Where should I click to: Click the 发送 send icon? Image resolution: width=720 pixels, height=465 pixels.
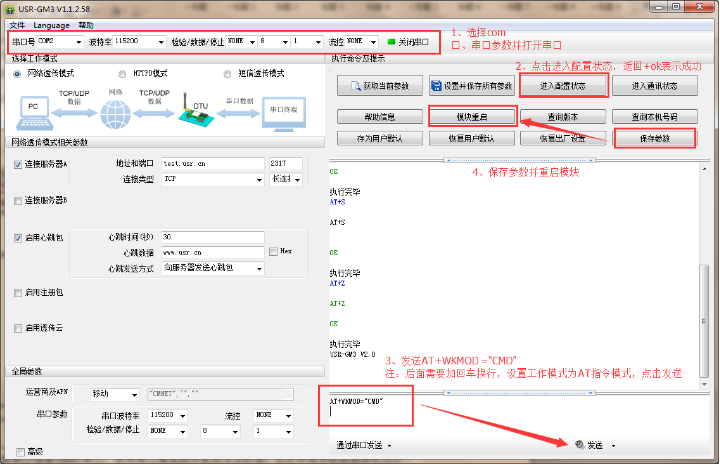click(x=580, y=445)
